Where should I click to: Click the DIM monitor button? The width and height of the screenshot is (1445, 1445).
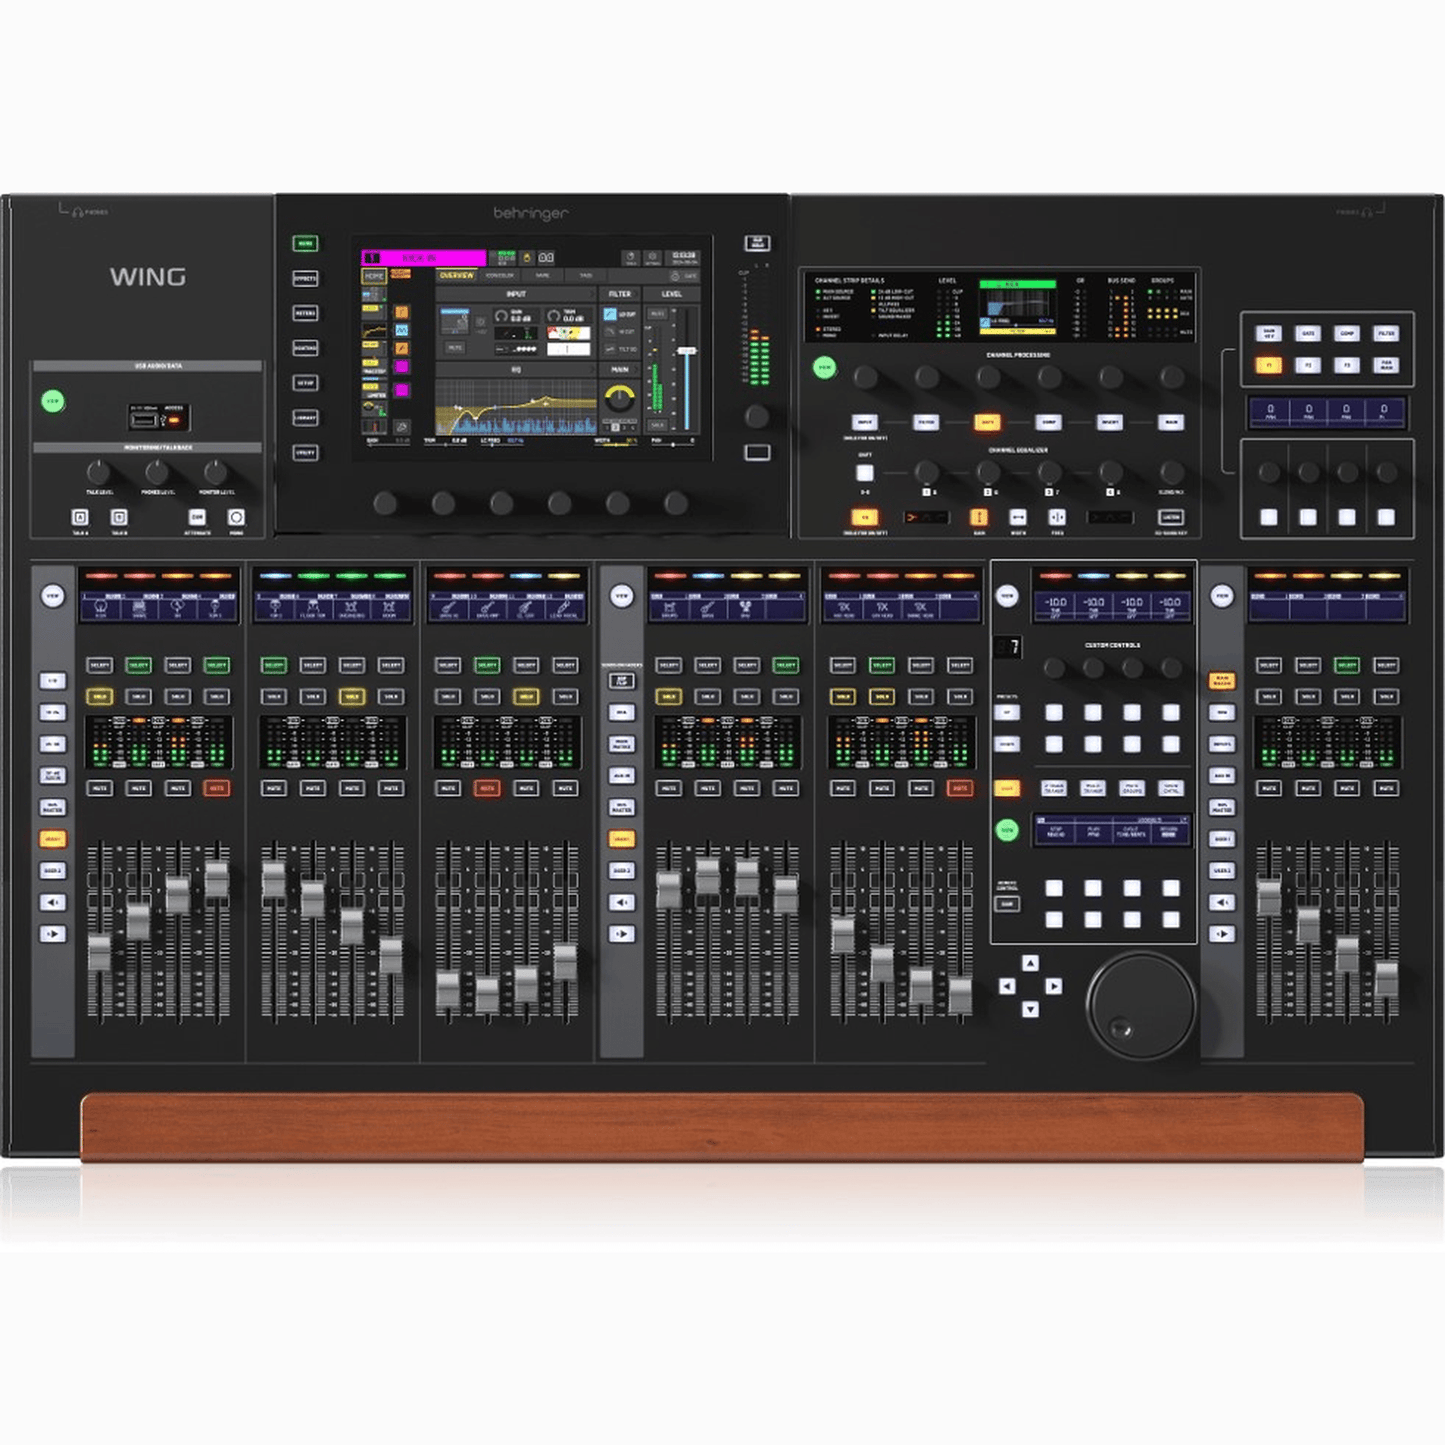197,517
